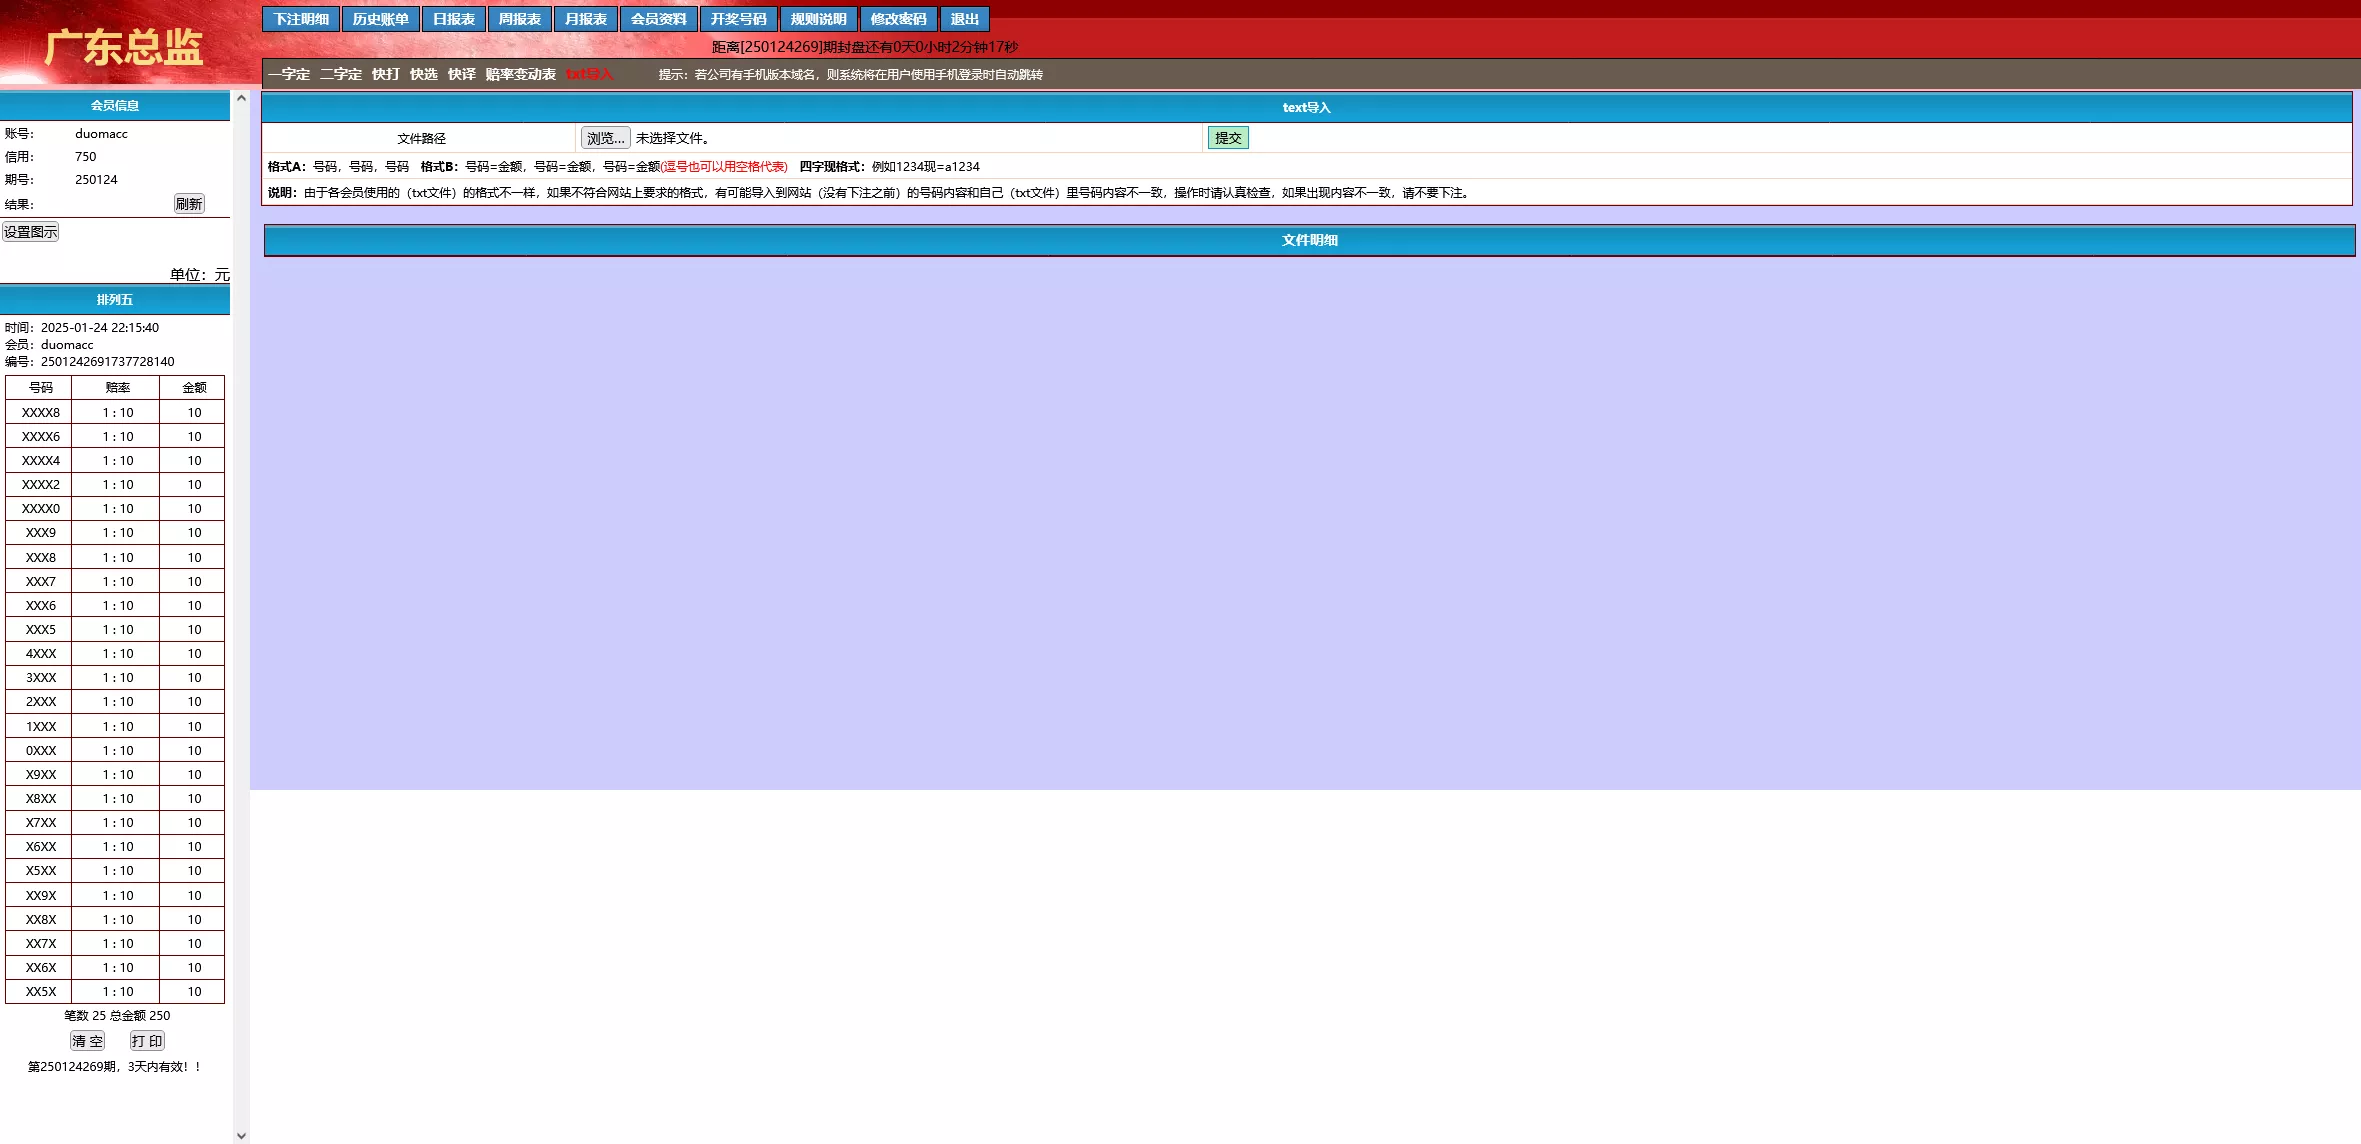Switch to 快打 quick entry

pyautogui.click(x=386, y=74)
